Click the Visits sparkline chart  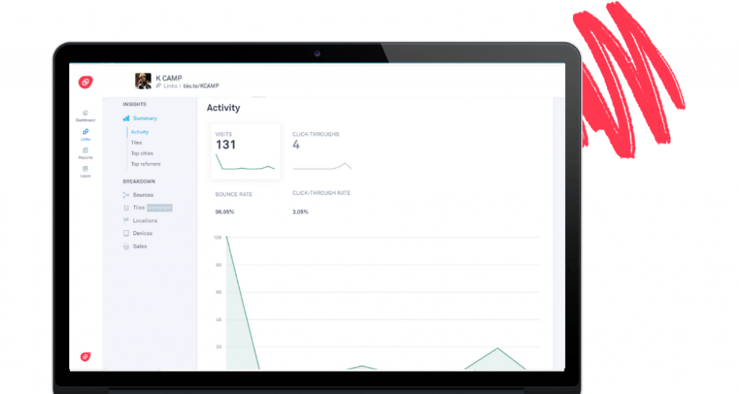(x=245, y=163)
